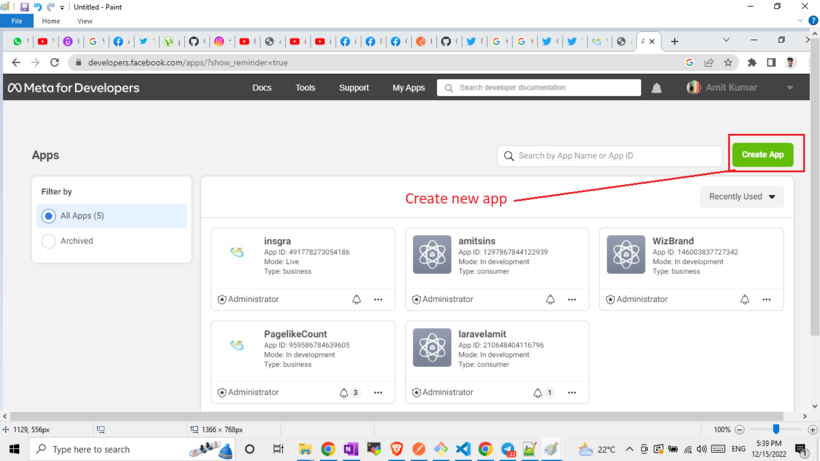Click the notification bell in Meta header
Image resolution: width=820 pixels, height=461 pixels.
coord(657,88)
